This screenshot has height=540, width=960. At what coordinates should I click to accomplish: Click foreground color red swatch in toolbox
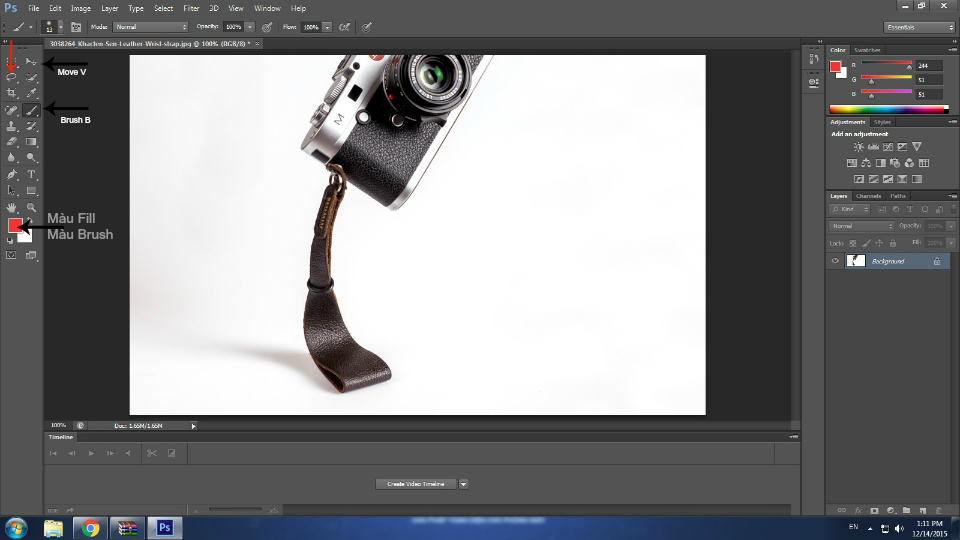[15, 226]
